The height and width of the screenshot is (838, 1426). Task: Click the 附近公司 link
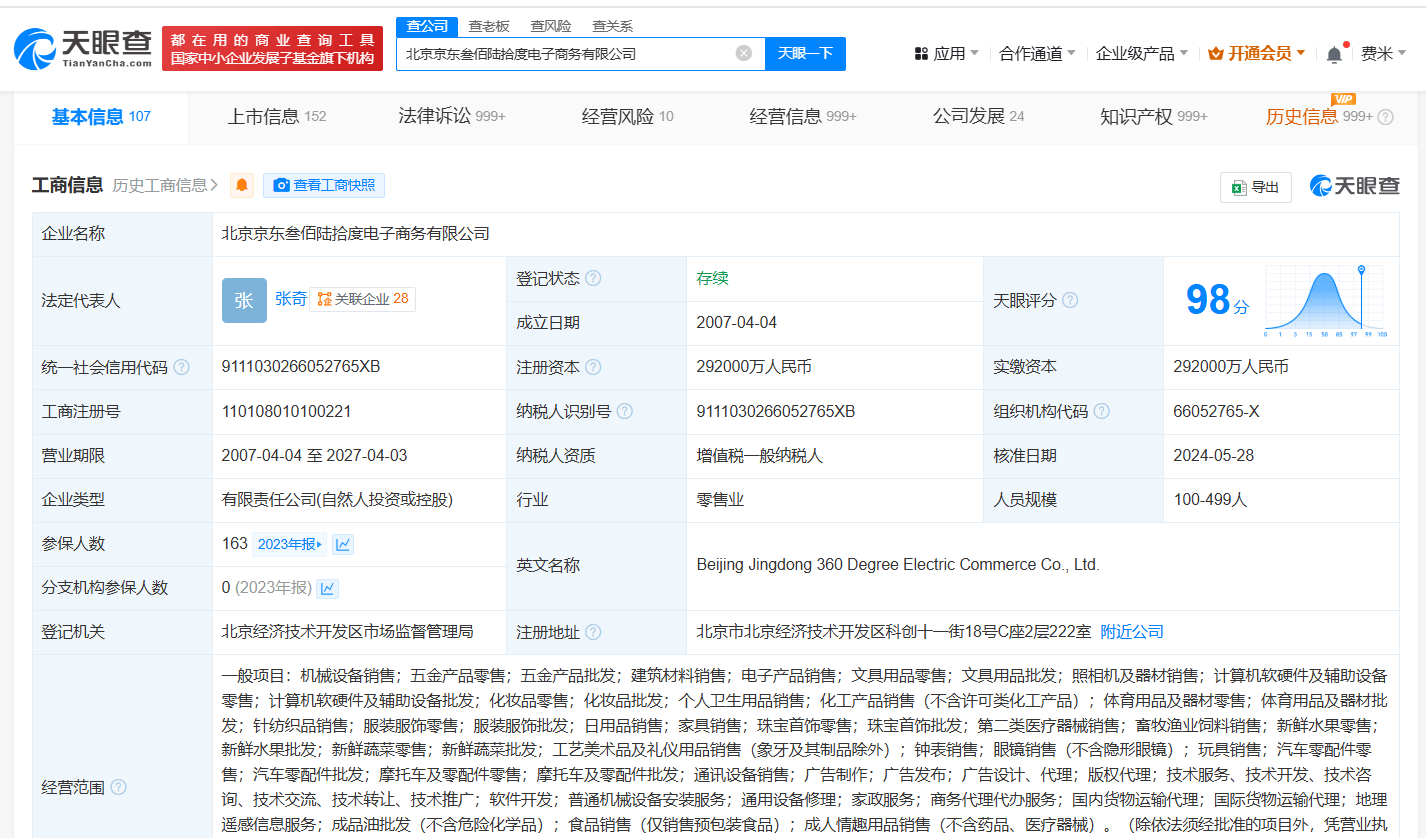pyautogui.click(x=1132, y=632)
